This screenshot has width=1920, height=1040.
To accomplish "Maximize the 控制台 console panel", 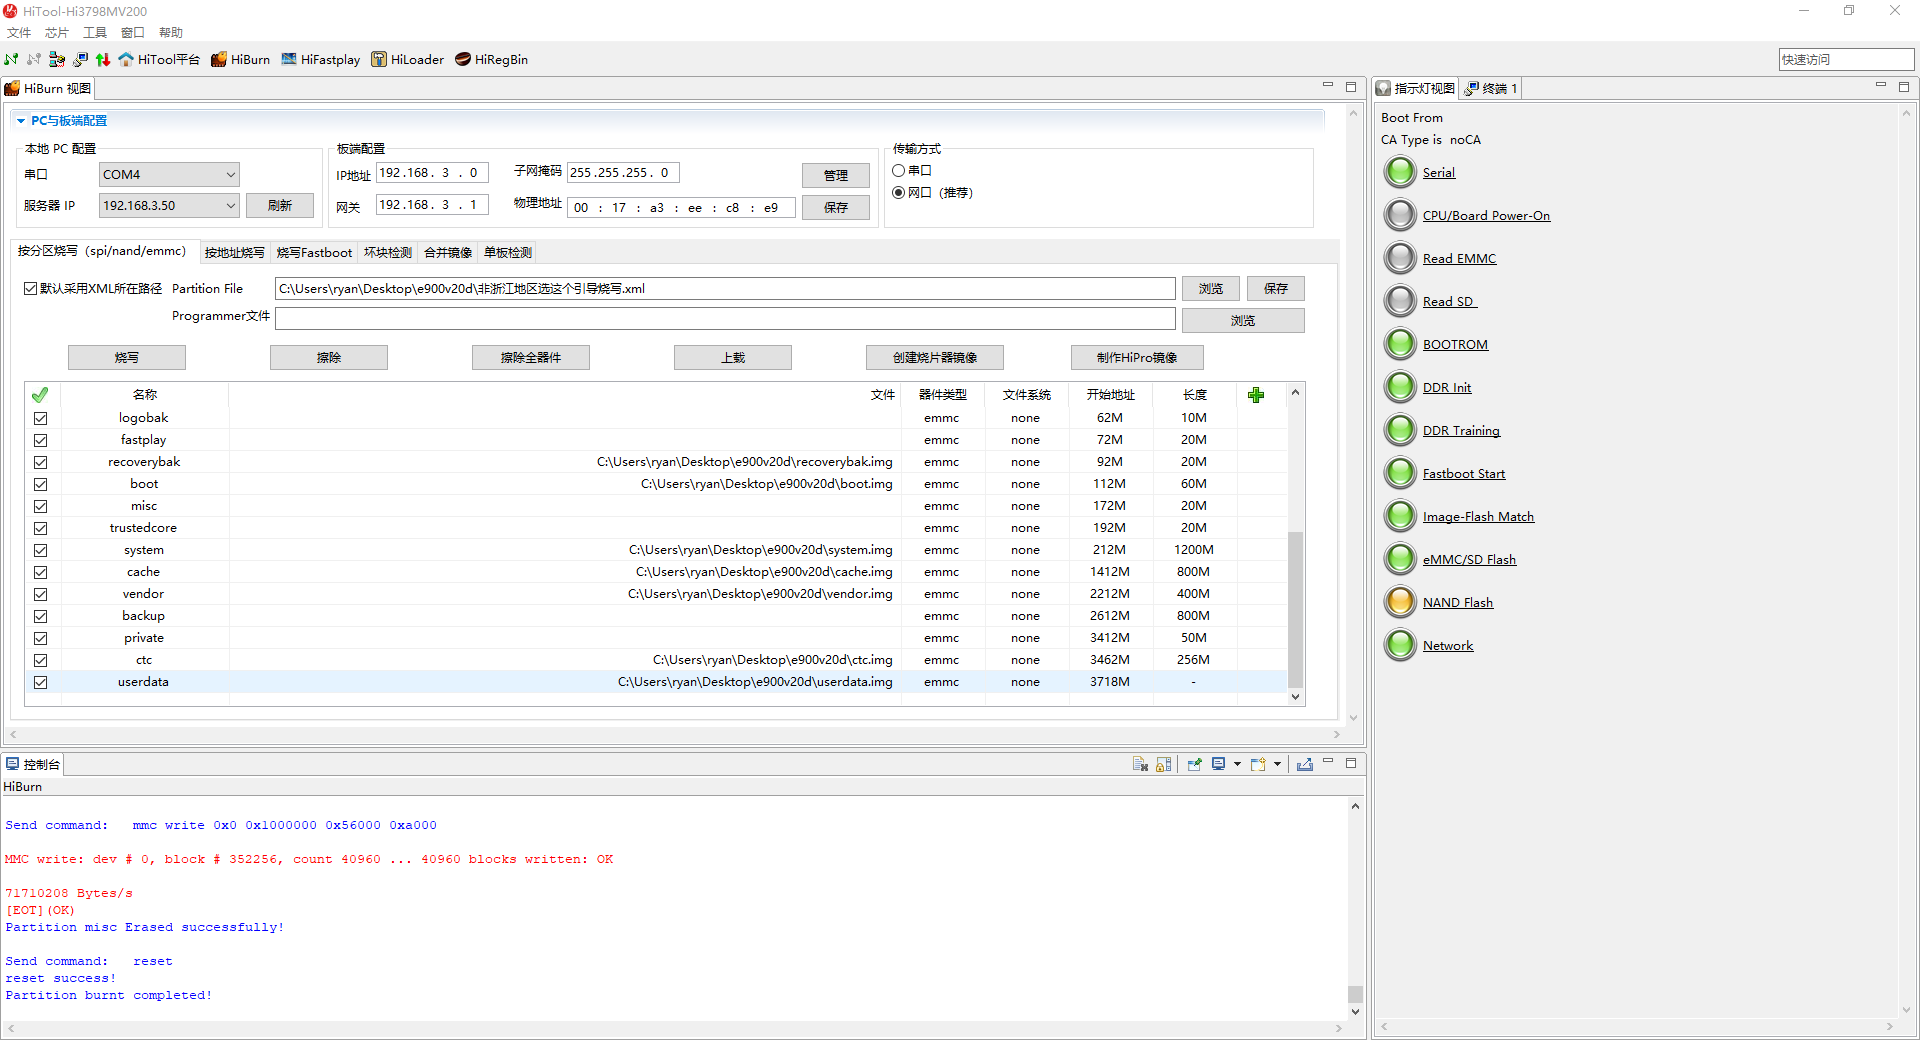I will click(1351, 763).
